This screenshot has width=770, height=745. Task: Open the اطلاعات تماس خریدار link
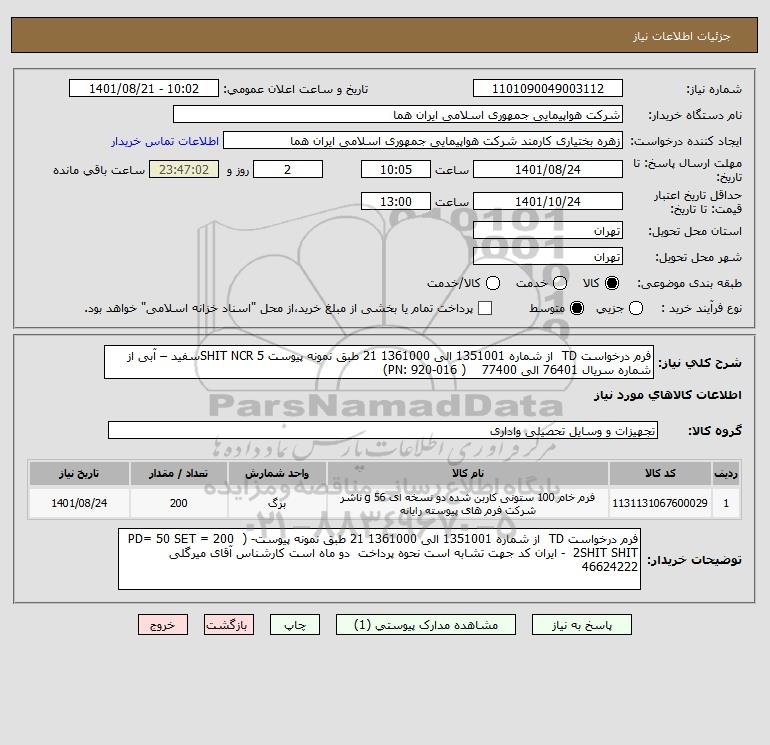click(165, 141)
